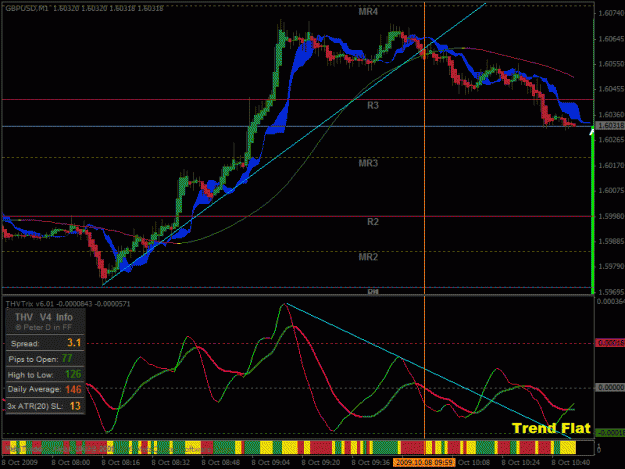The width and height of the screenshot is (625, 469).
Task: Click the 8 Oct 08:32 time label
Action: coord(171,463)
